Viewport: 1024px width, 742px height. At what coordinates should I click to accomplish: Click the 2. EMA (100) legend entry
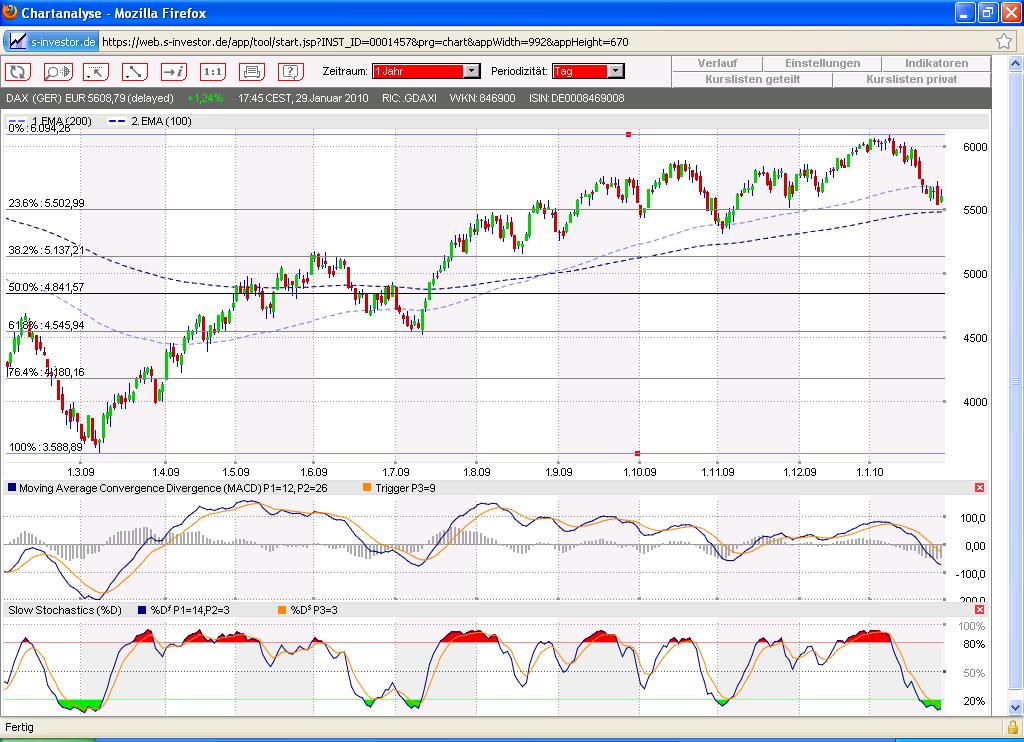[x=150, y=121]
